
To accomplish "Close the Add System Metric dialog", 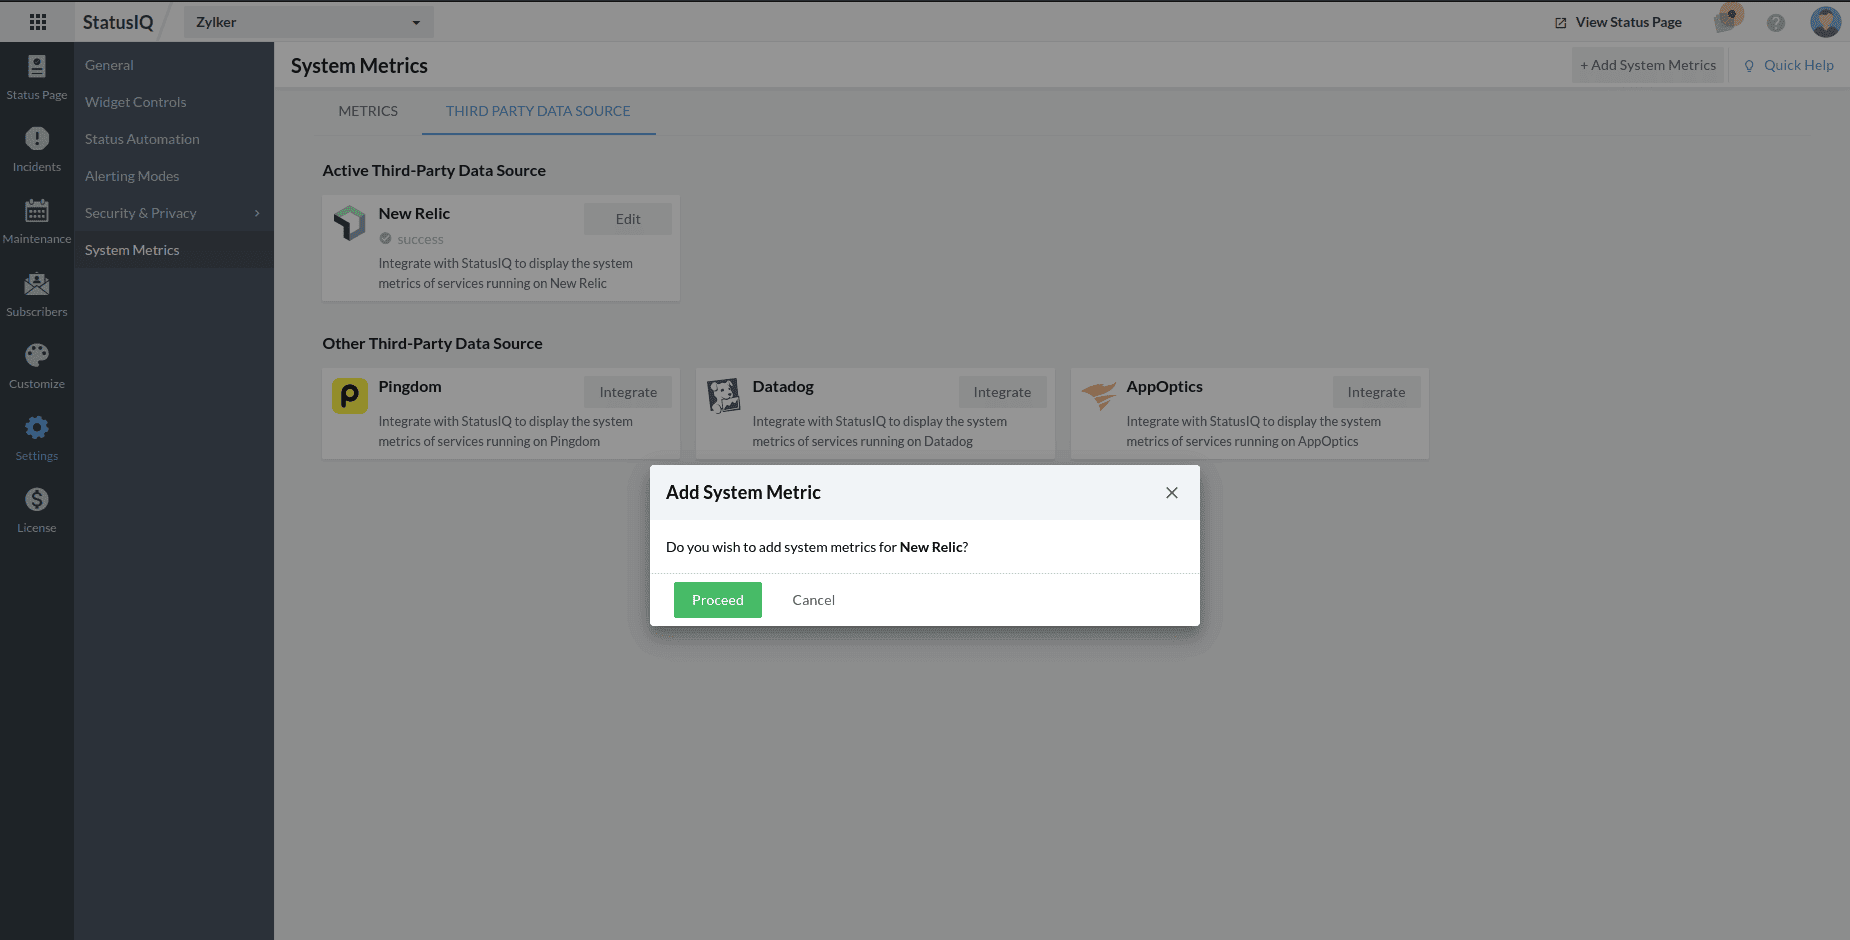I will tap(1172, 493).
